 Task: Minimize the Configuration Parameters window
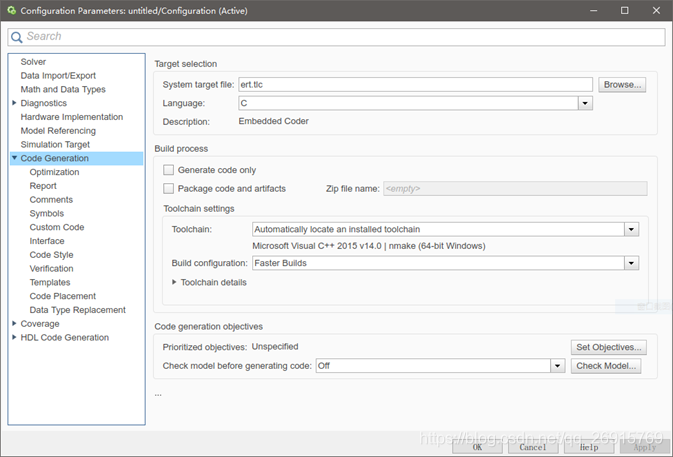click(x=593, y=10)
